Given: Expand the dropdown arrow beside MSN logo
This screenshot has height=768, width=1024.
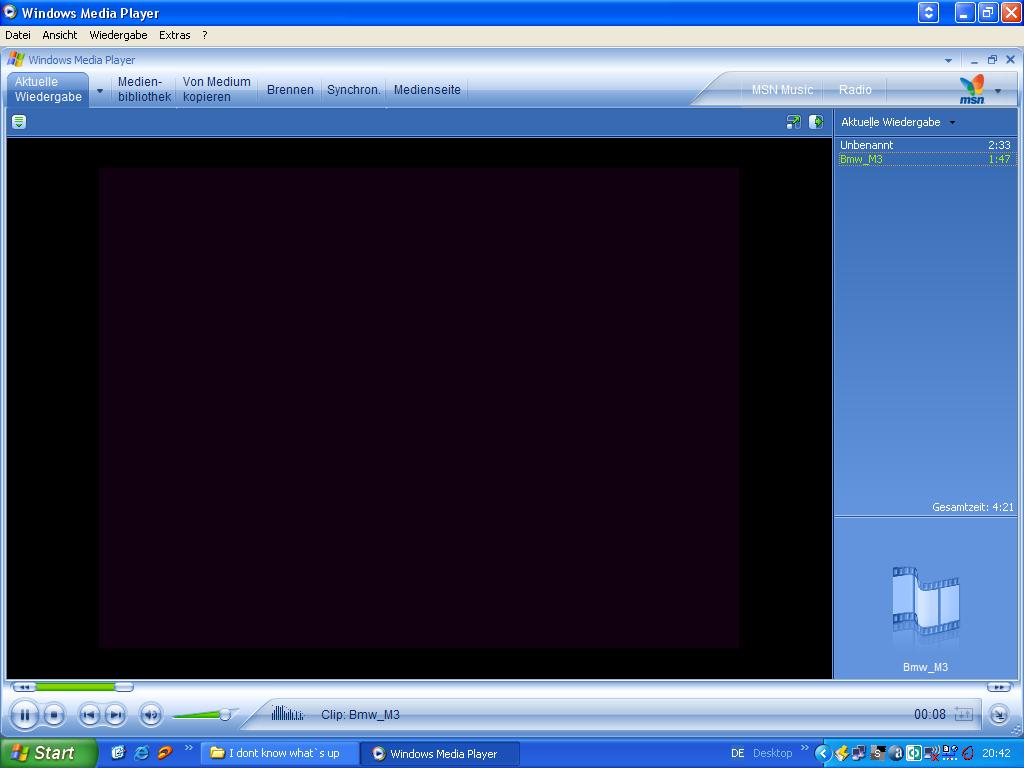Looking at the screenshot, I should 998,91.
